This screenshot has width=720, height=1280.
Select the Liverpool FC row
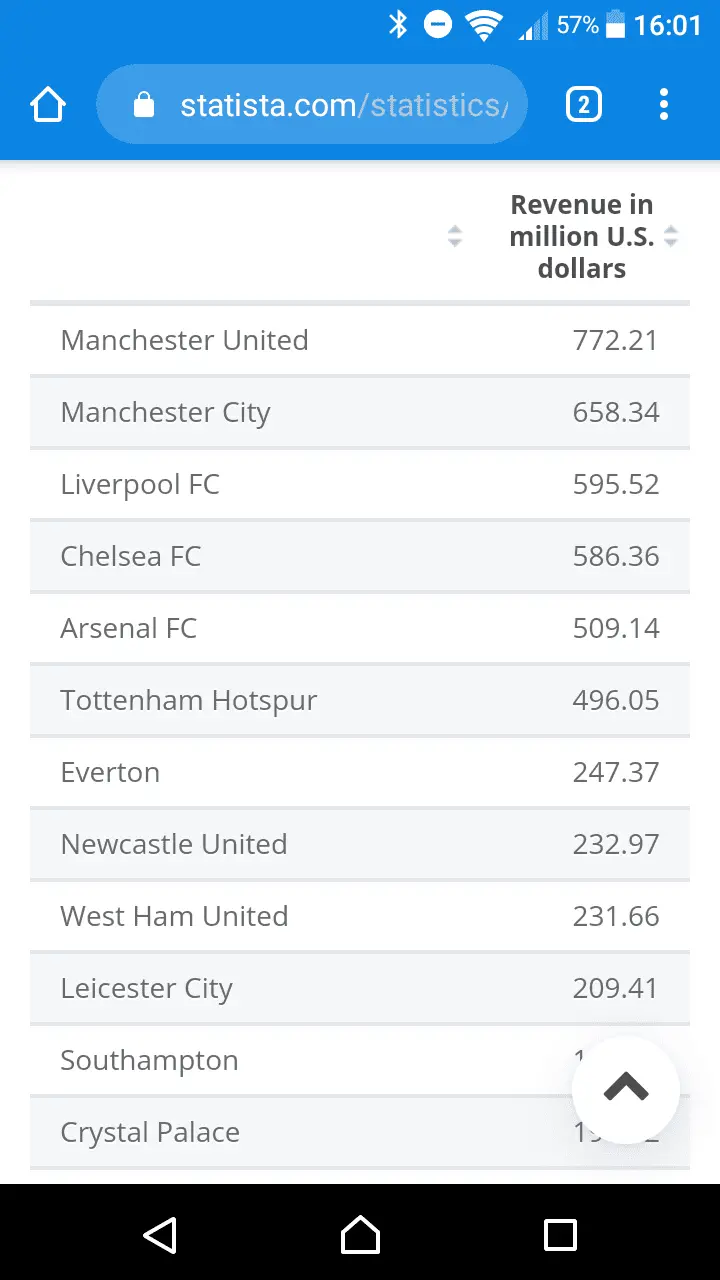coord(360,485)
